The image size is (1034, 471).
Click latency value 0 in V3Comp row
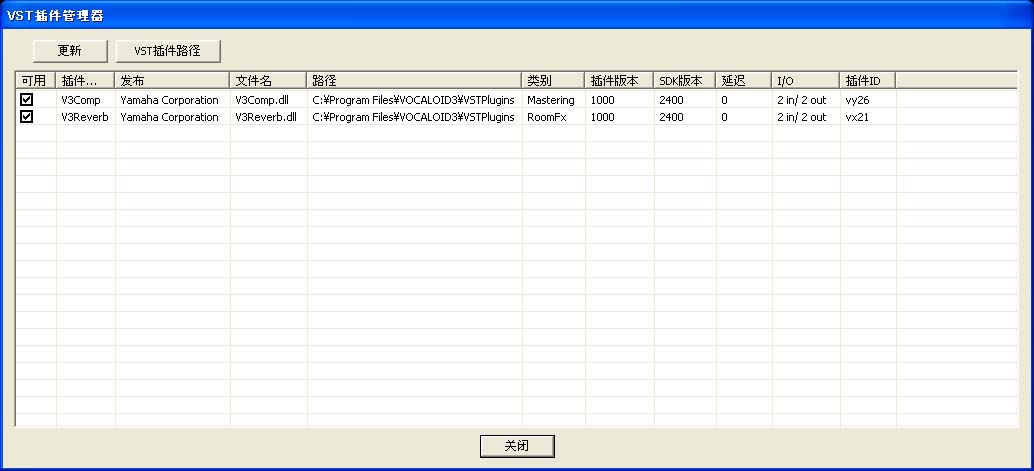725,100
